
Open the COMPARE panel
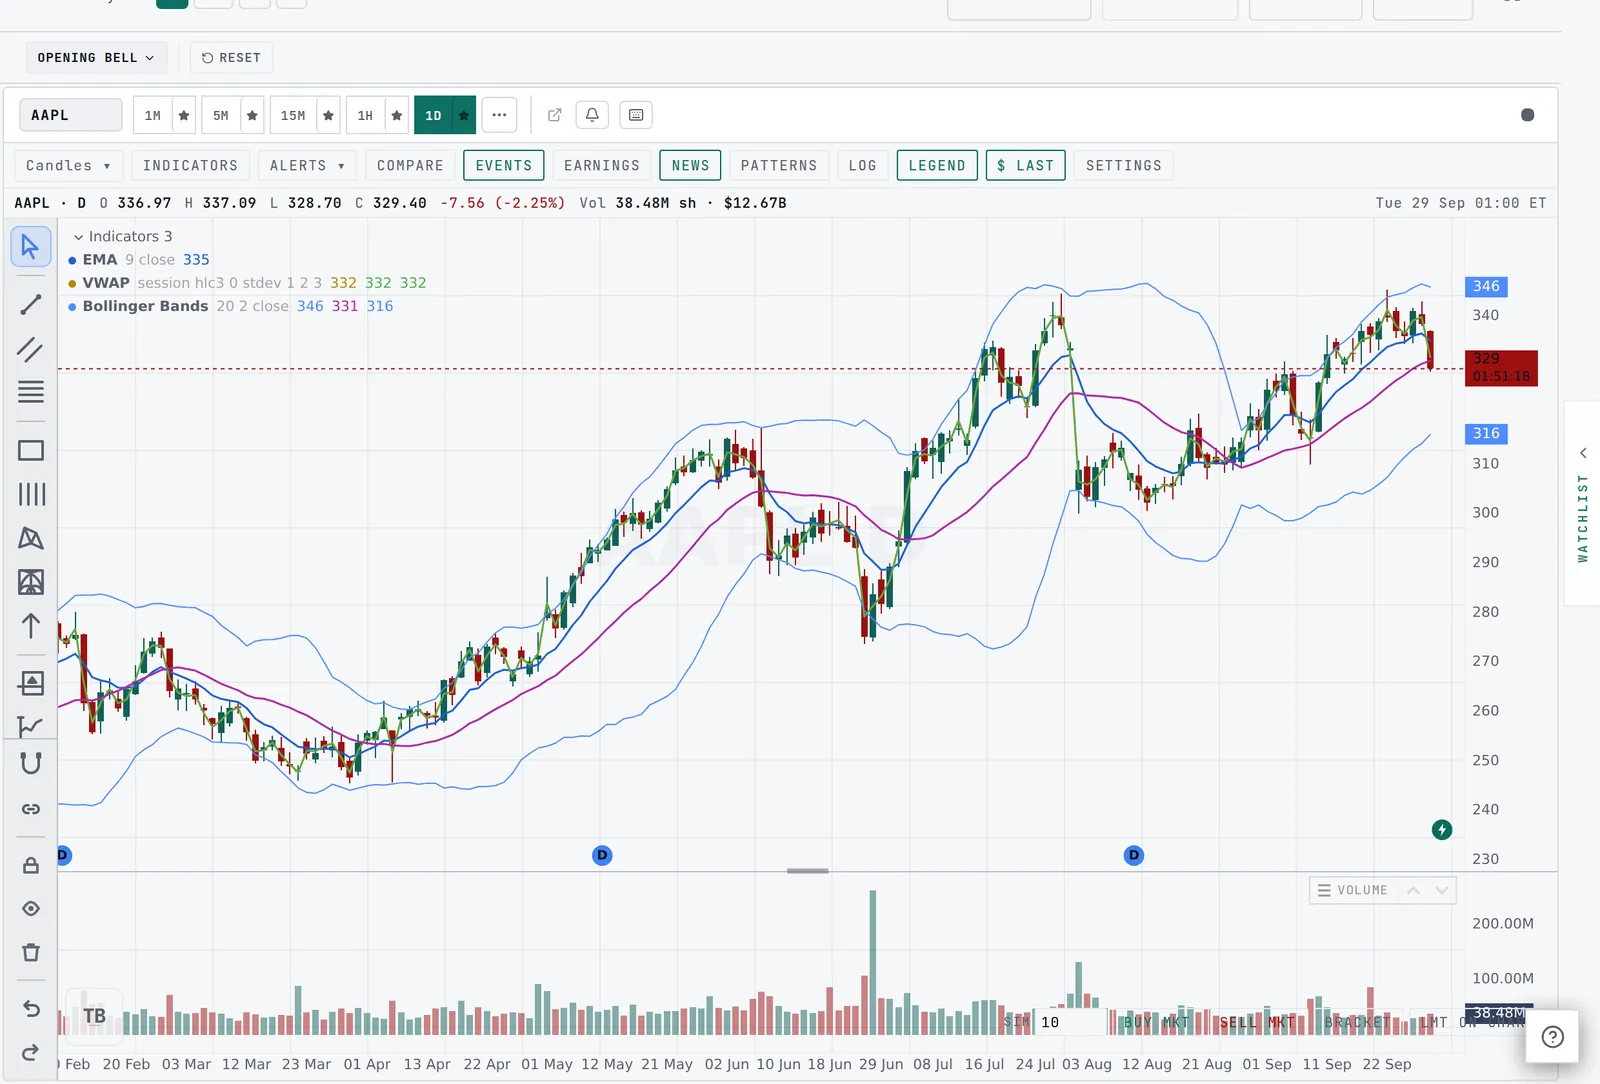[410, 165]
